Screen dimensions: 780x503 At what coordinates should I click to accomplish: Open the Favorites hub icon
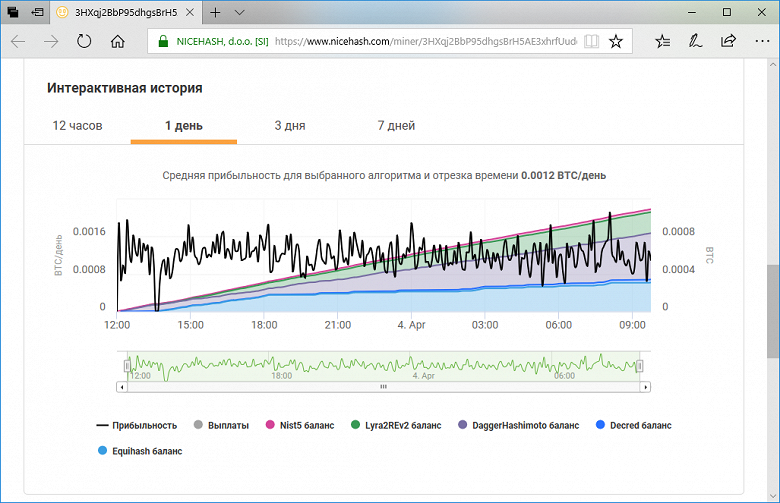point(662,41)
